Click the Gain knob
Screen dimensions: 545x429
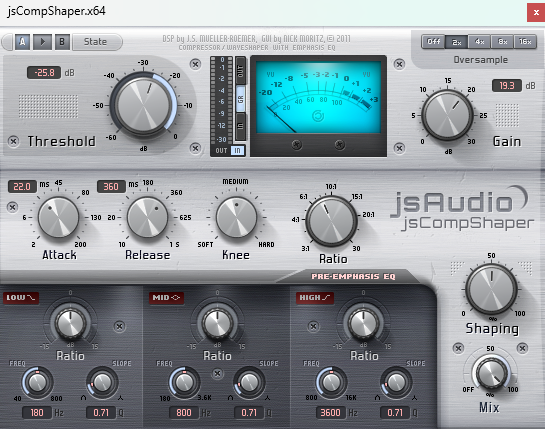[447, 115]
